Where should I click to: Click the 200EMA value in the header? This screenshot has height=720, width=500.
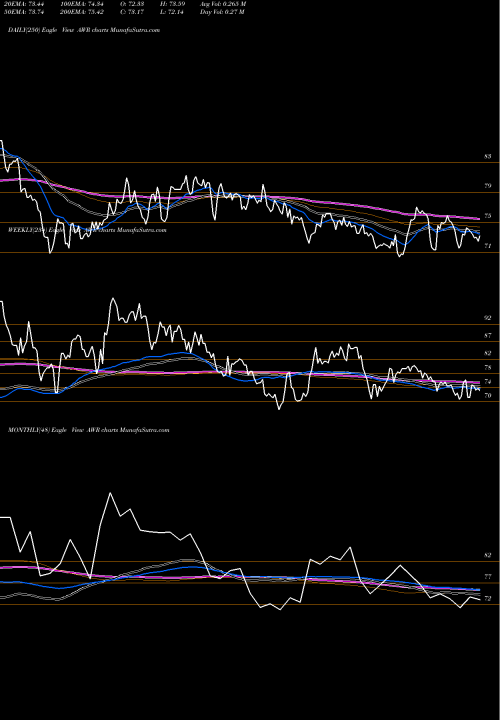[82, 12]
